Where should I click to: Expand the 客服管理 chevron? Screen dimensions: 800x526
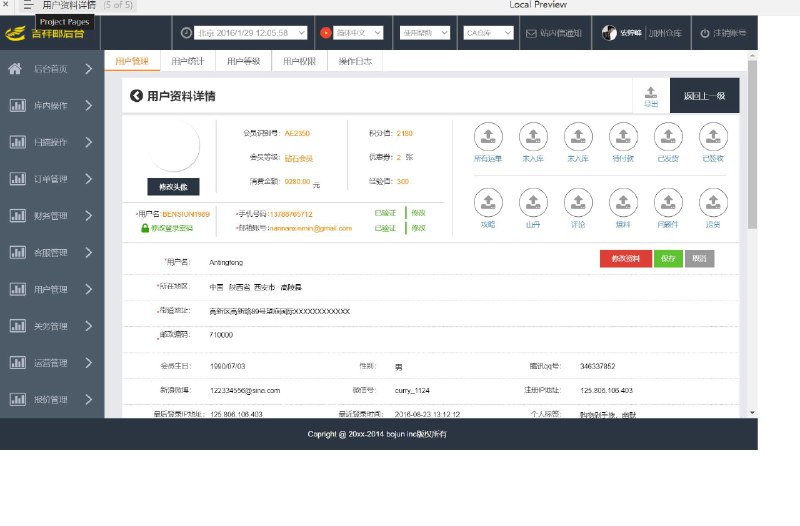click(x=89, y=253)
